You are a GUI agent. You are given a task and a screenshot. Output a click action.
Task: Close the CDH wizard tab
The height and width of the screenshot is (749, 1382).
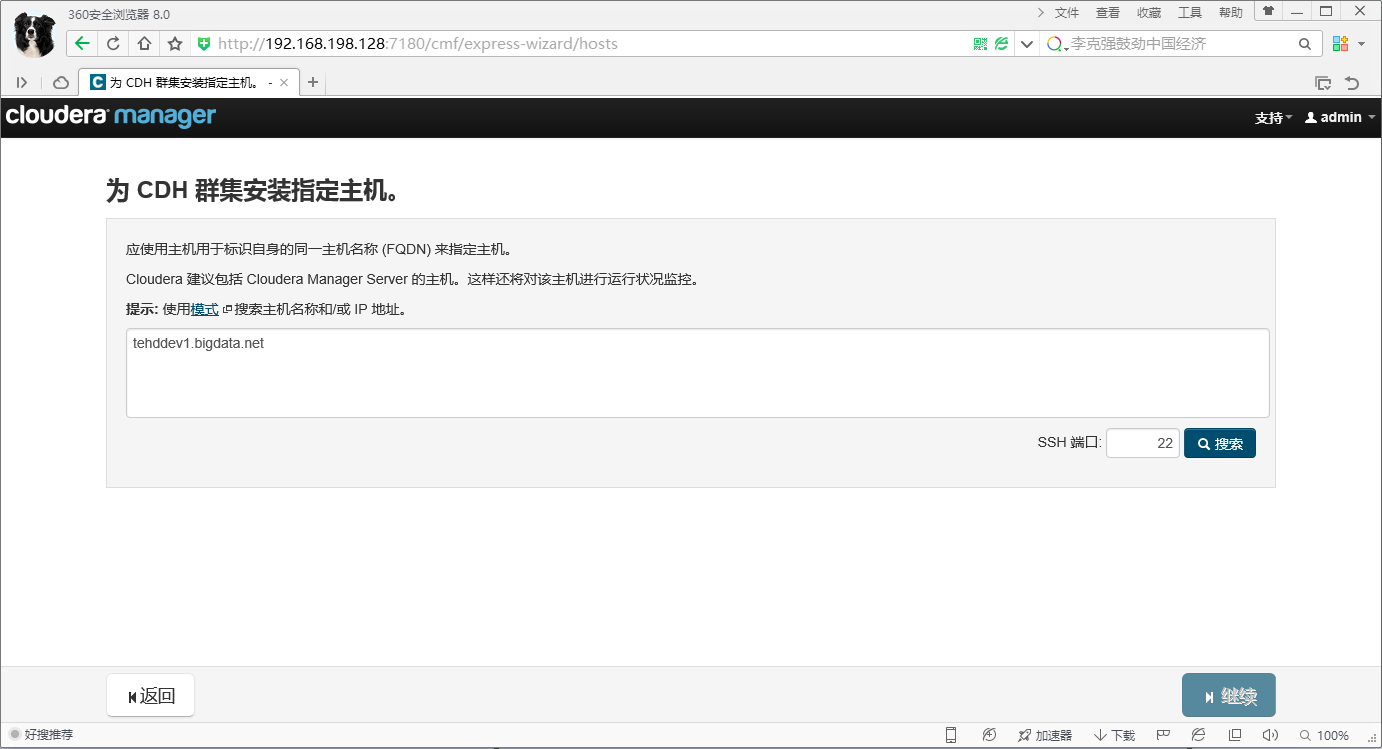point(284,83)
